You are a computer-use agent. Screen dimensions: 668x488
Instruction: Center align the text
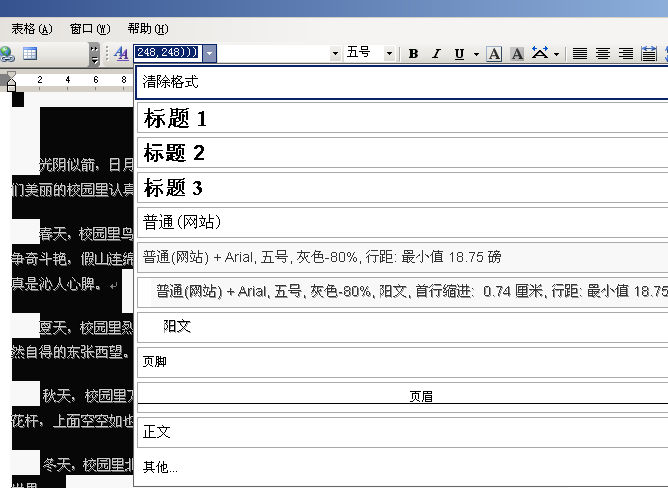(603, 54)
